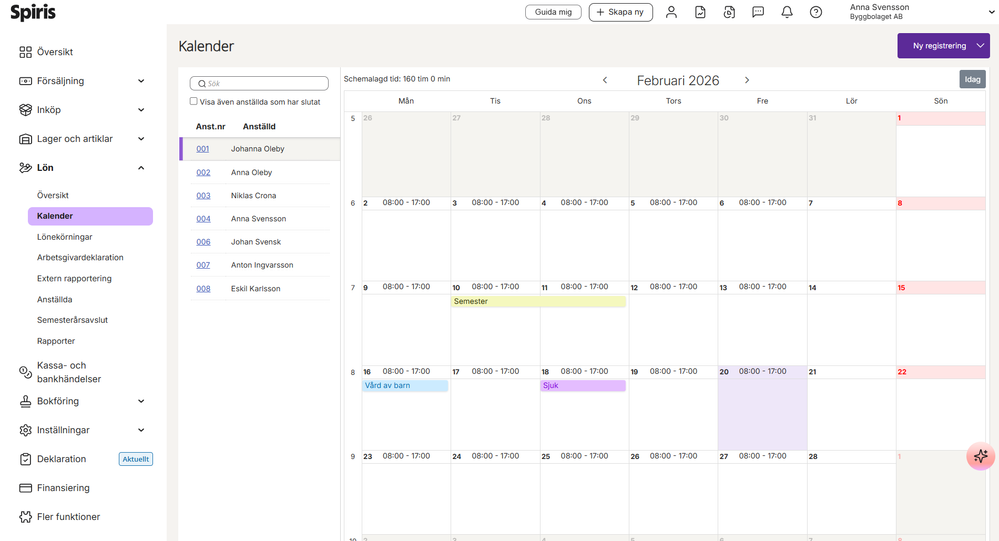Viewport: 999px width, 541px height.
Task: Select employee Johanna Oleby row
Action: pos(260,149)
